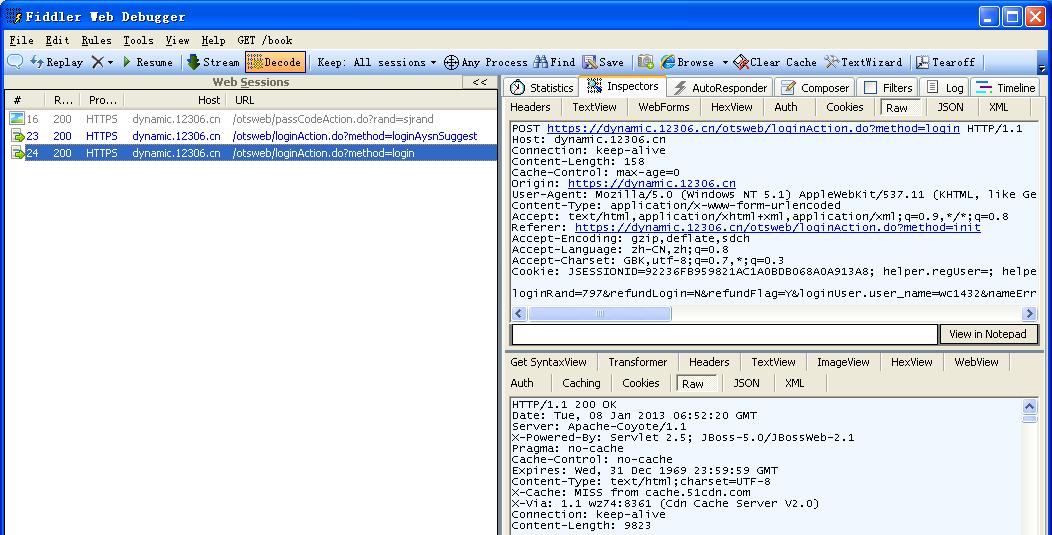Click request horizontal scrollbar thumb
Image resolution: width=1052 pixels, height=535 pixels.
click(600, 313)
